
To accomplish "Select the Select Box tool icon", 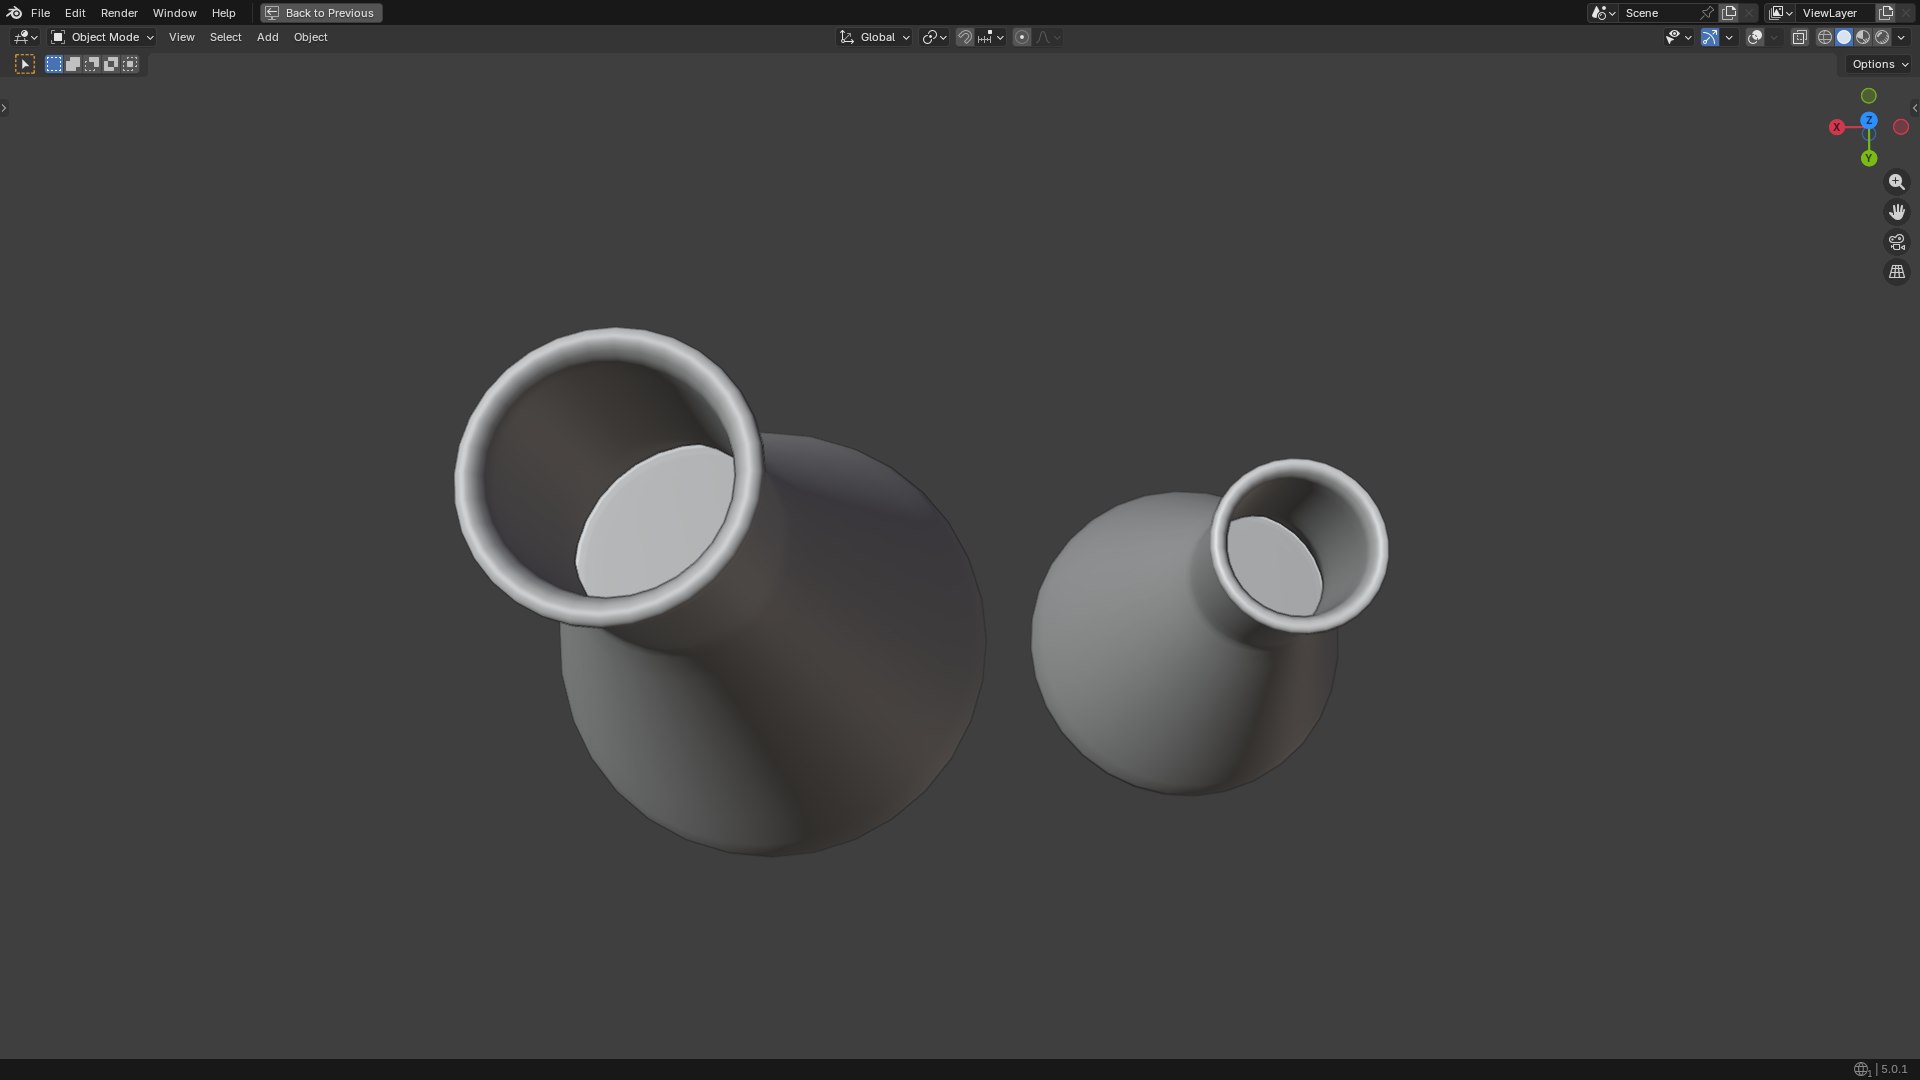I will click(25, 64).
